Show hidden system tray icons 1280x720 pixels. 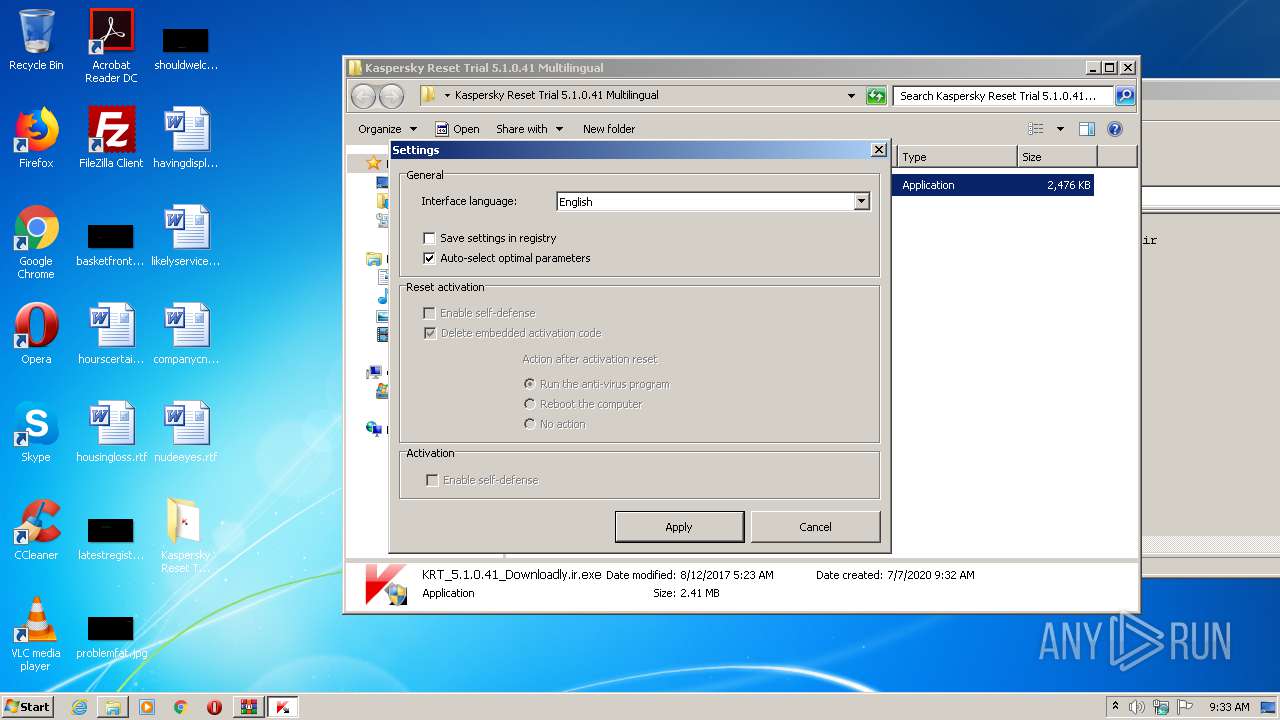click(1115, 707)
